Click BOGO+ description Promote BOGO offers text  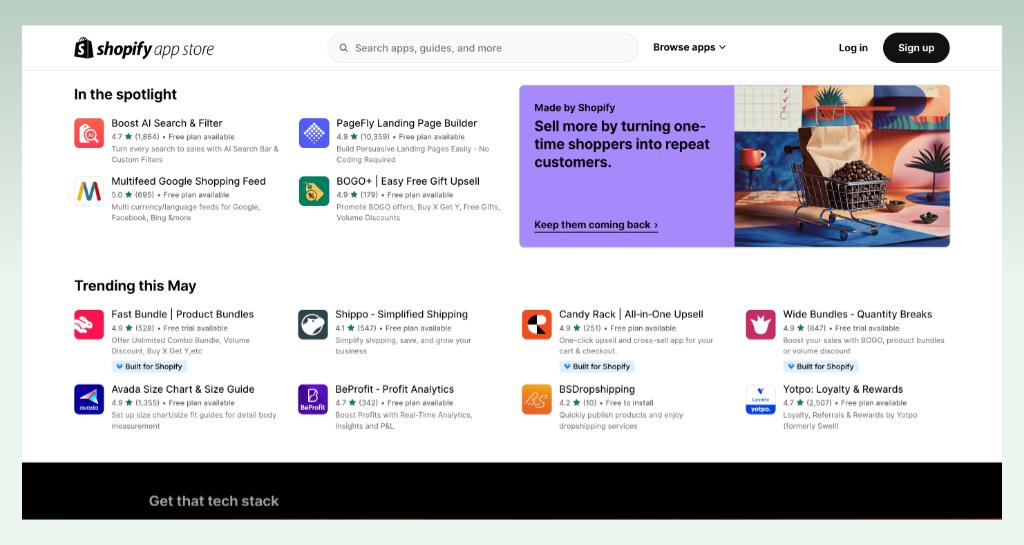(x=418, y=212)
